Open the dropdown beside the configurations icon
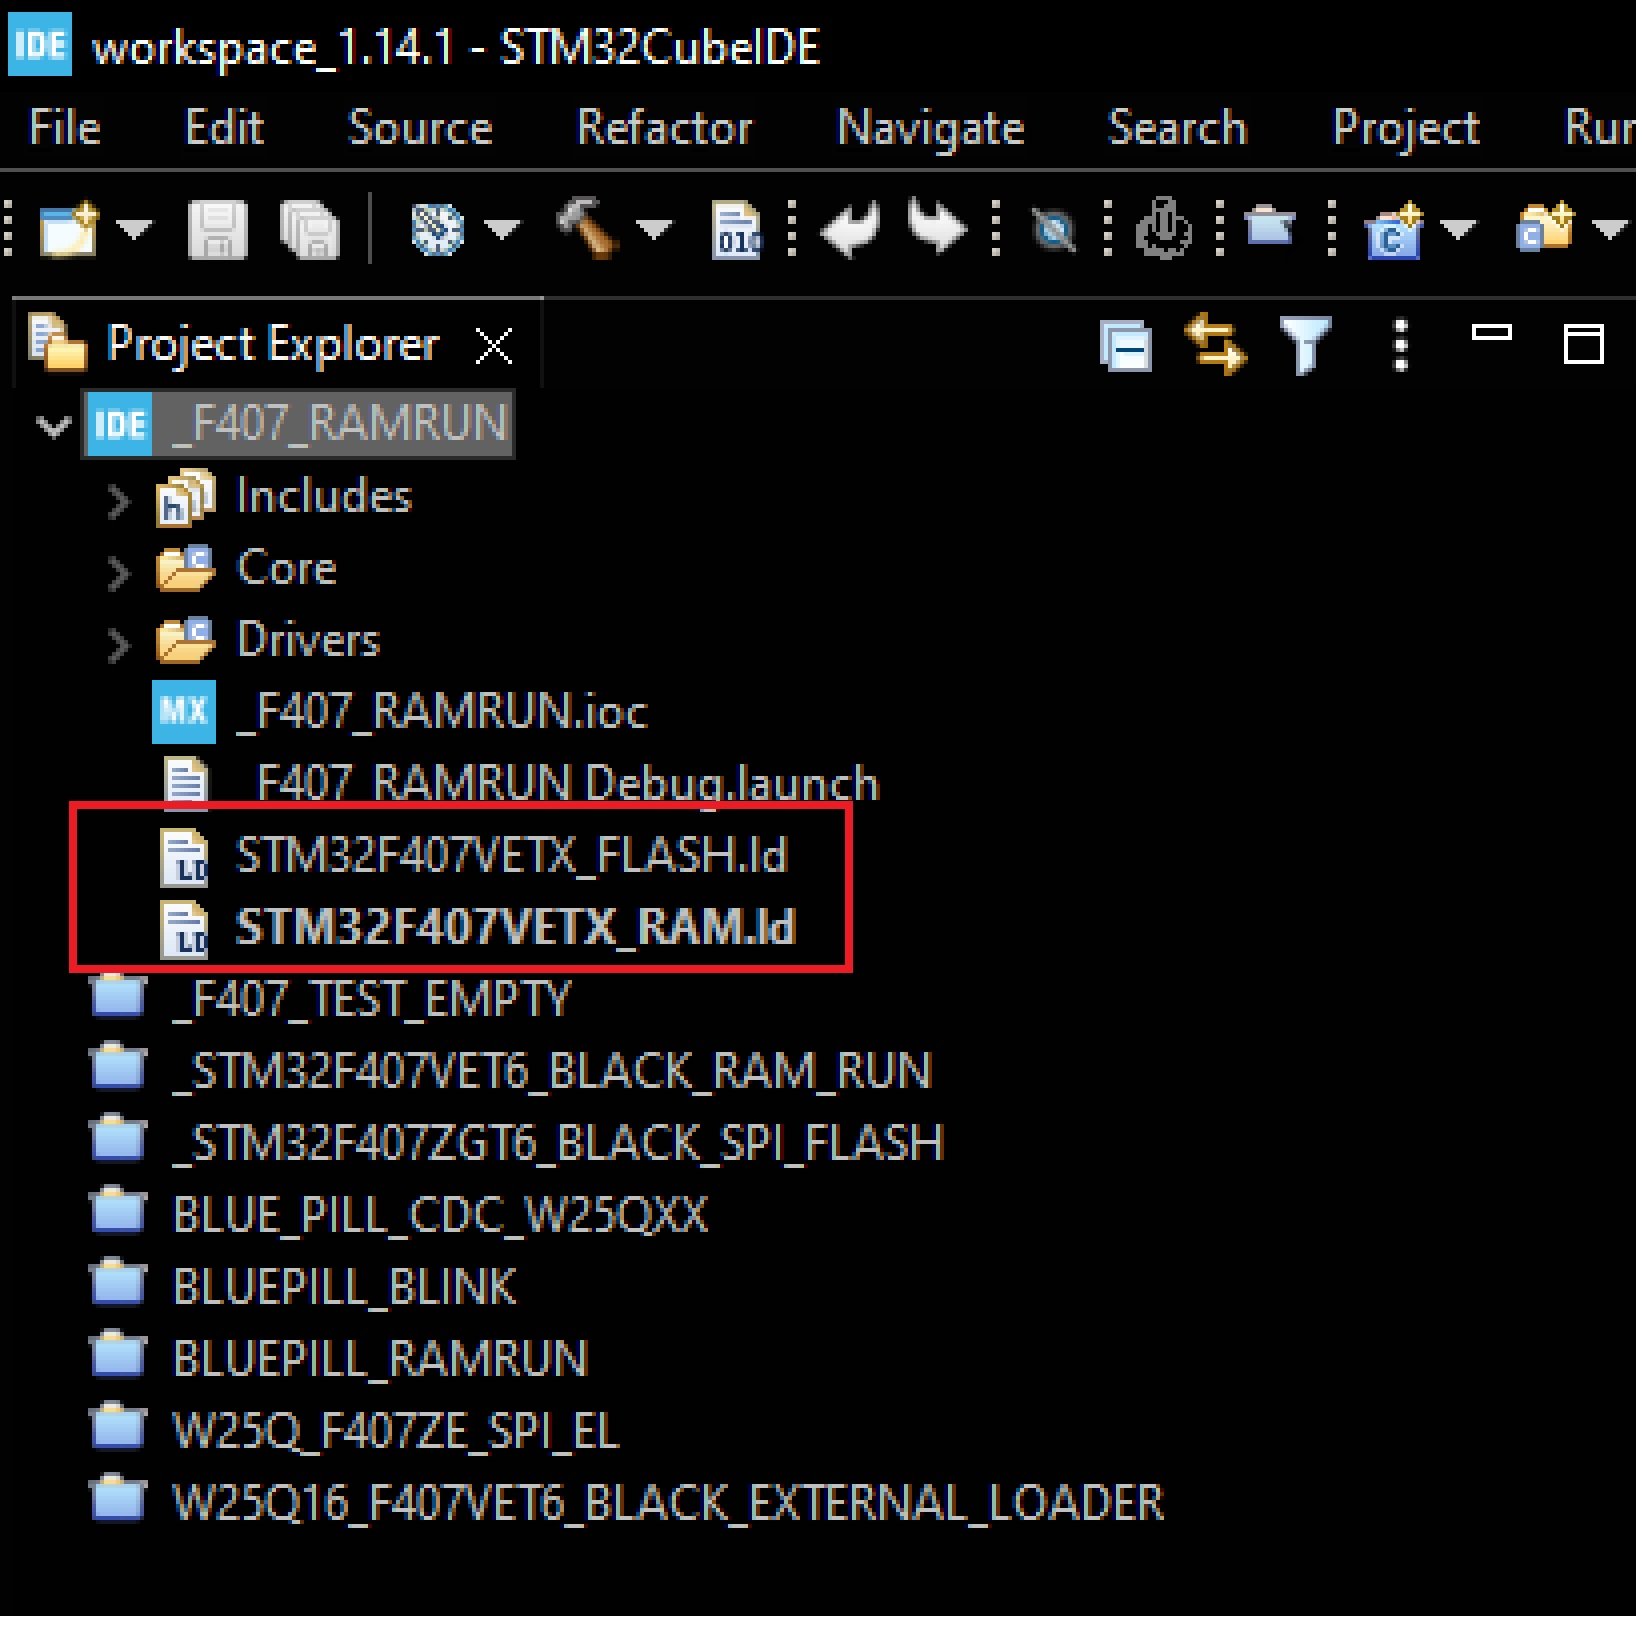 pos(502,230)
